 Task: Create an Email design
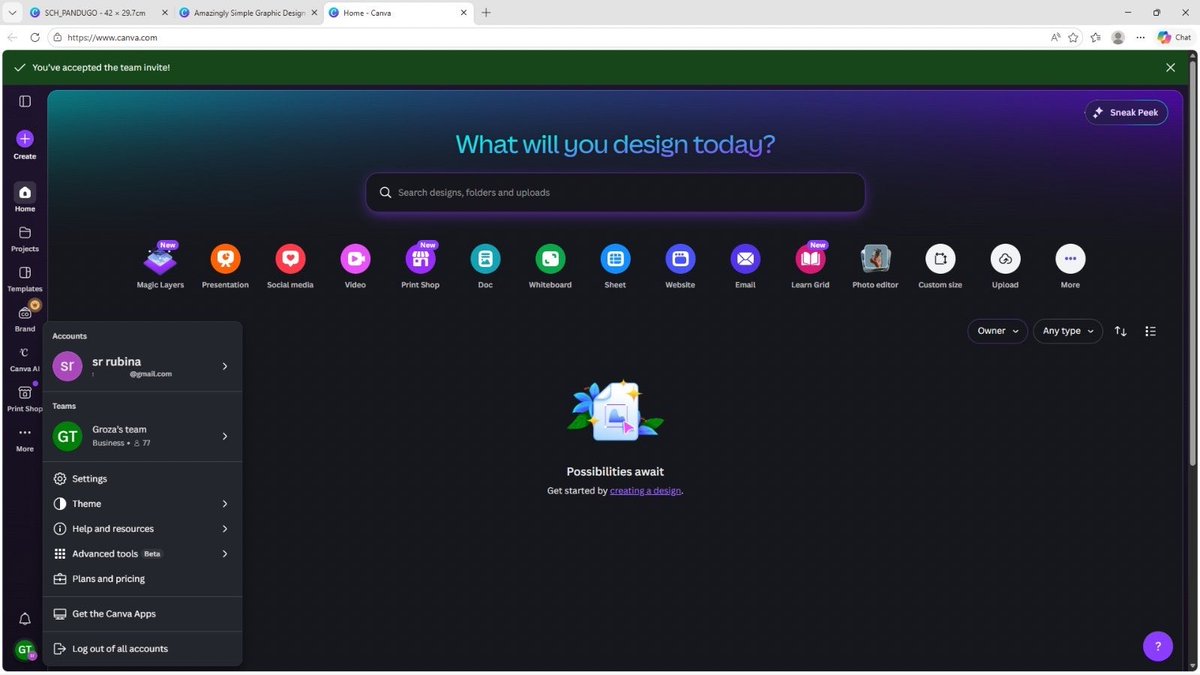745,266
